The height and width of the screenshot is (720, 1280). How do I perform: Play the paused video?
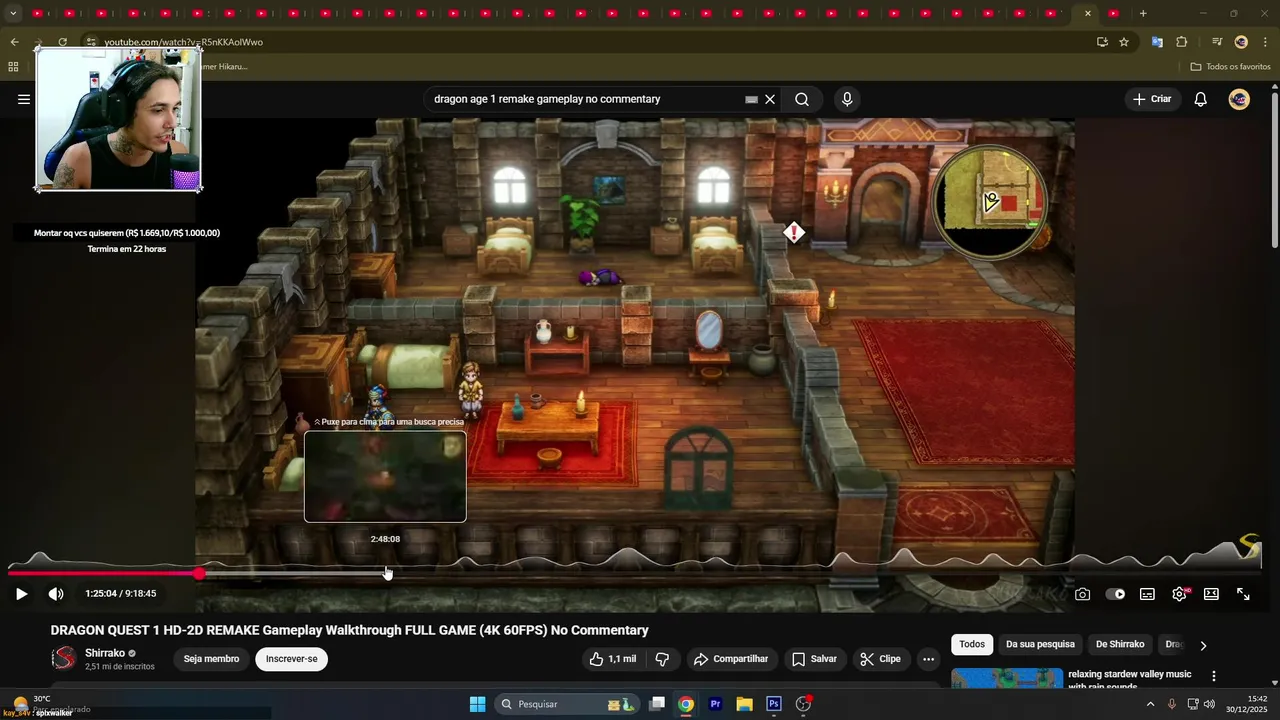21,594
